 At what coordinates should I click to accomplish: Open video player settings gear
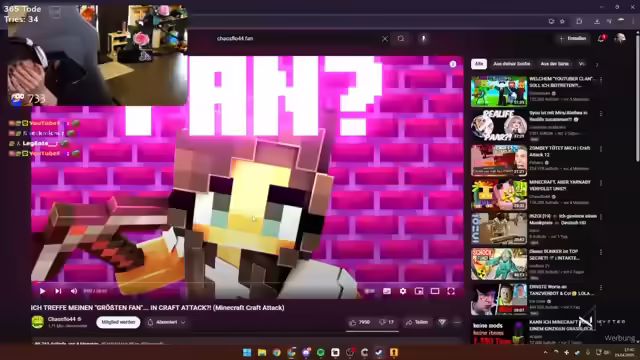coord(403,291)
